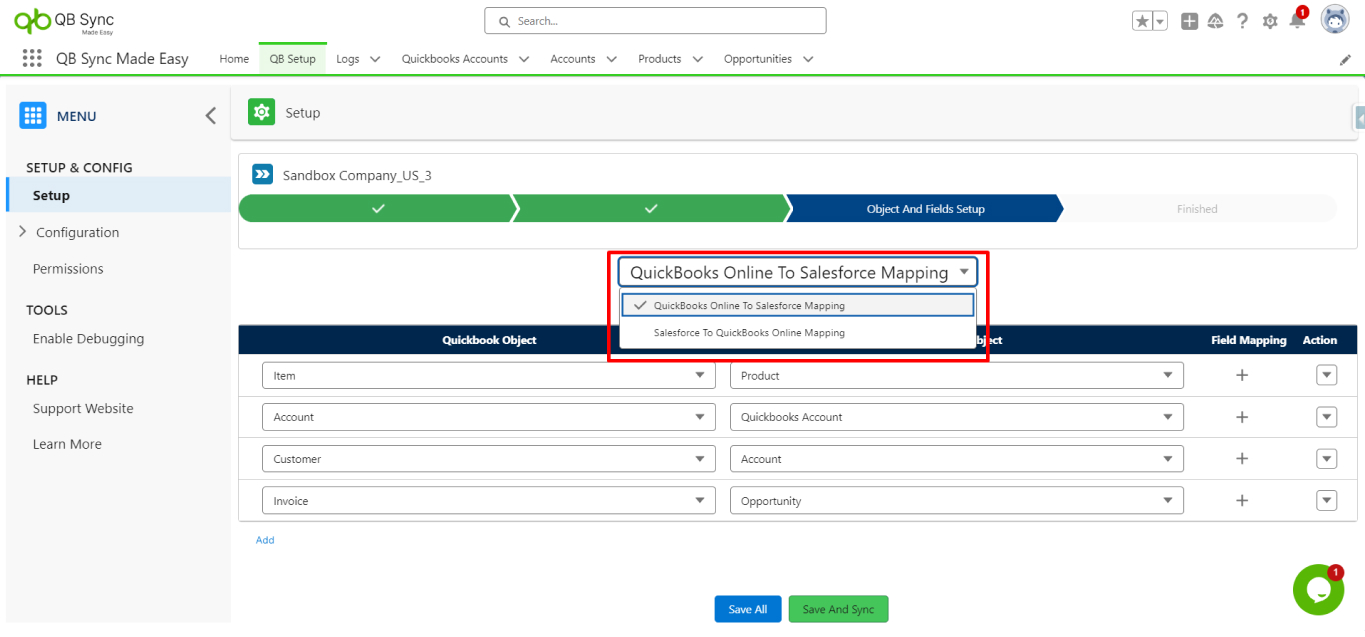Open the chat support bubble
The width and height of the screenshot is (1365, 637).
pyautogui.click(x=1318, y=590)
